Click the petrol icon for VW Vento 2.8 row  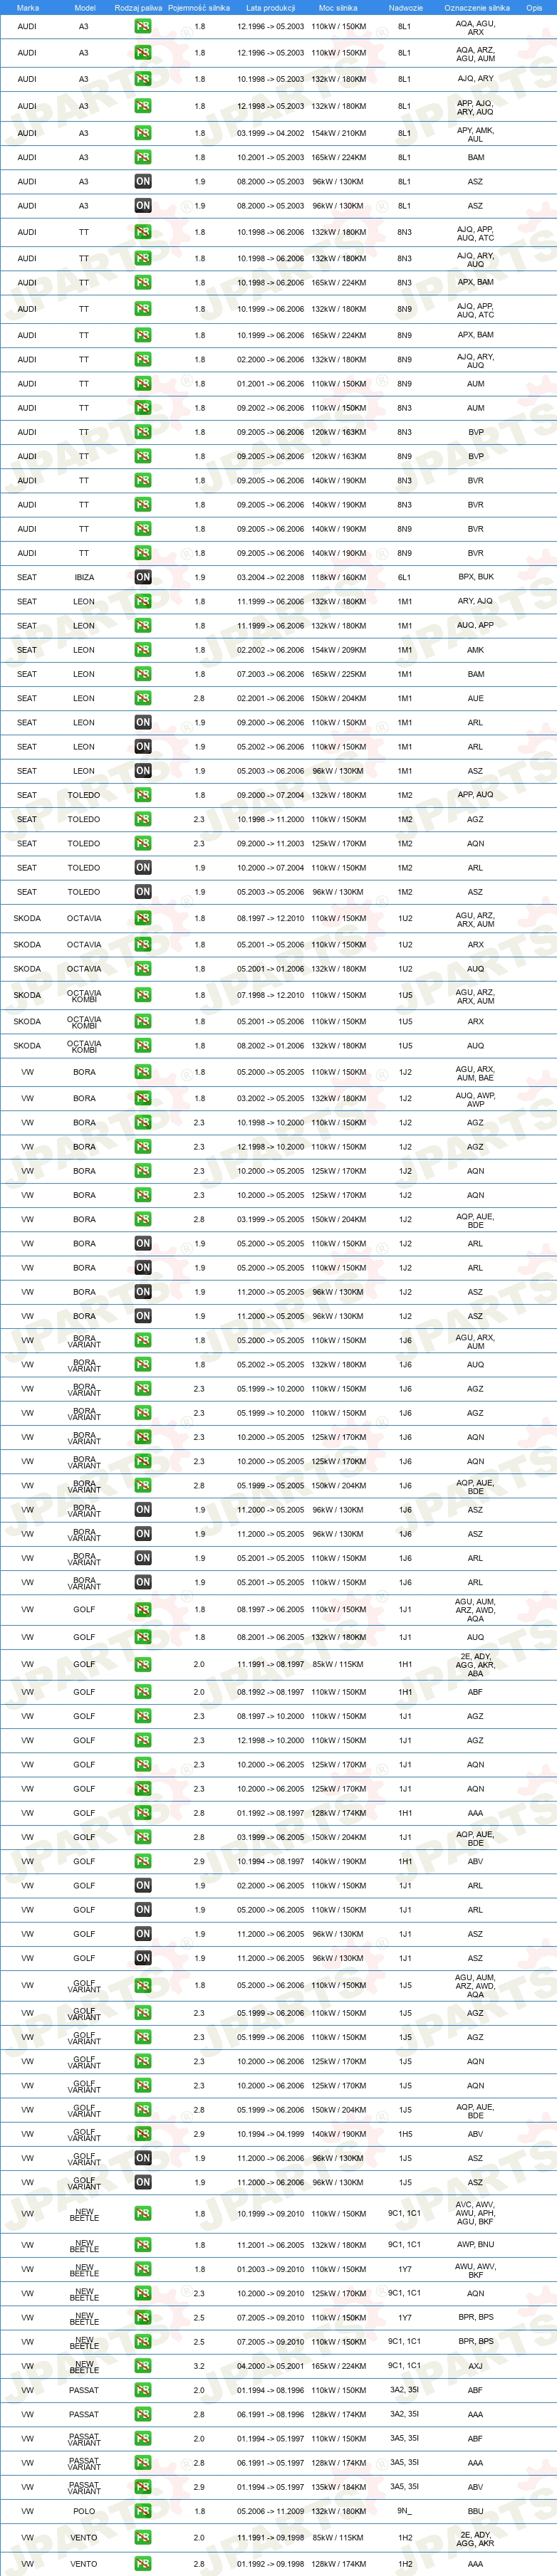pos(143,2564)
